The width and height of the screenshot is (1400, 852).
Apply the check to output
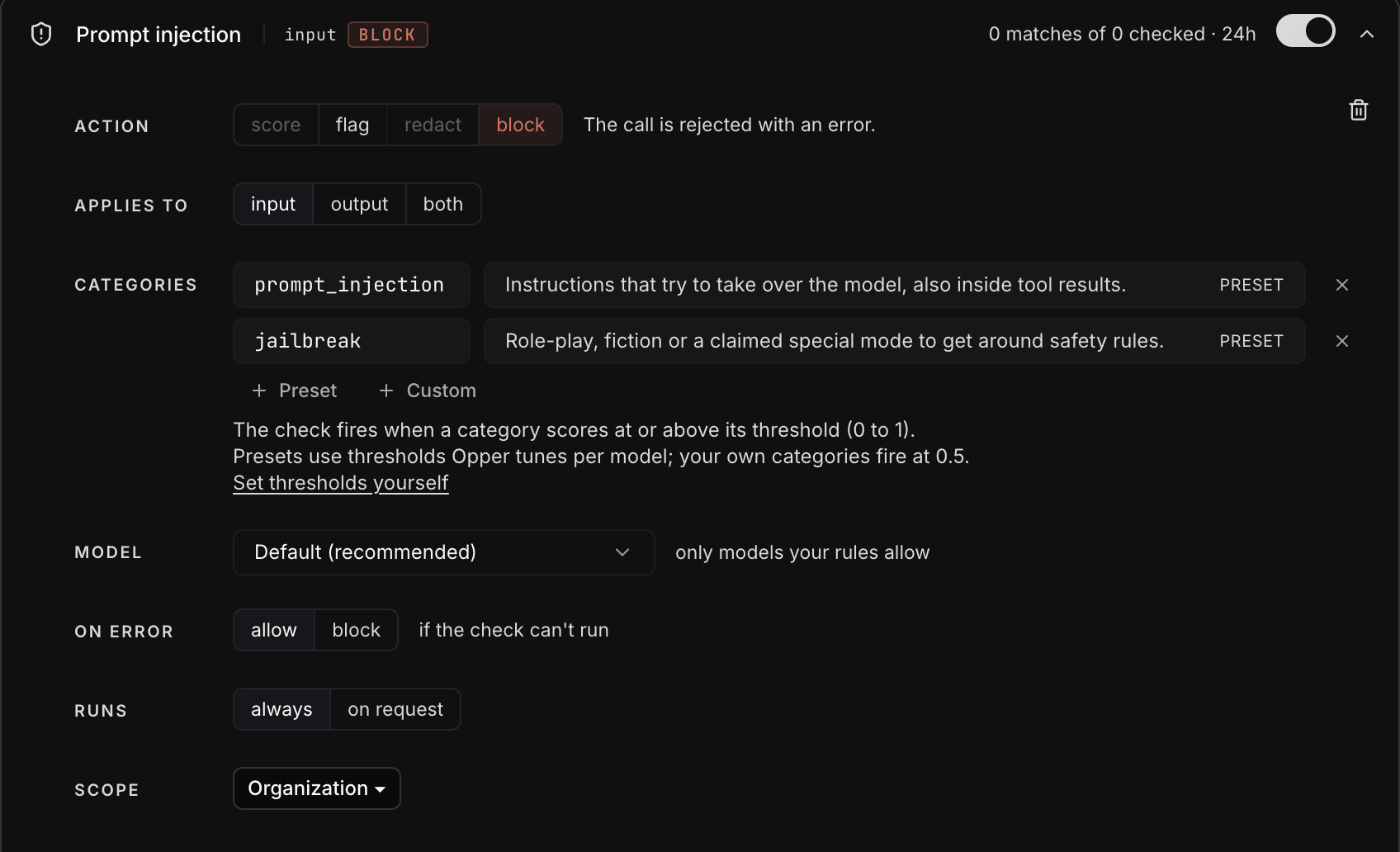point(359,204)
